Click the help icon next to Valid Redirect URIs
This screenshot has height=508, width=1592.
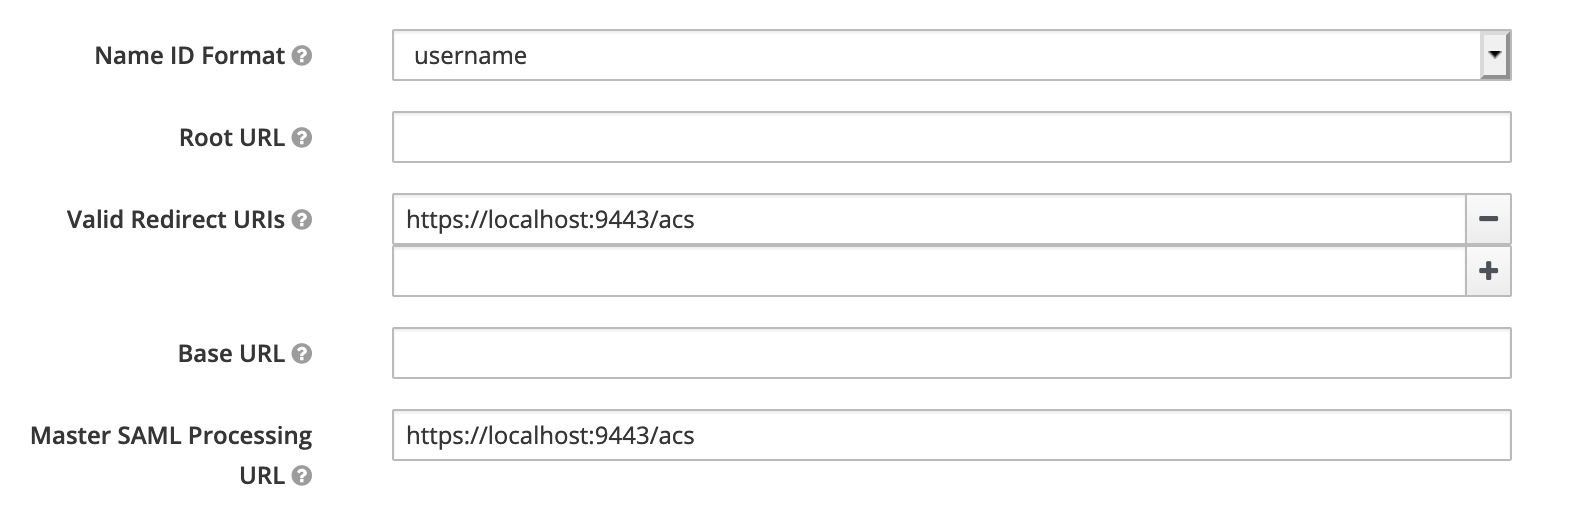tap(302, 220)
